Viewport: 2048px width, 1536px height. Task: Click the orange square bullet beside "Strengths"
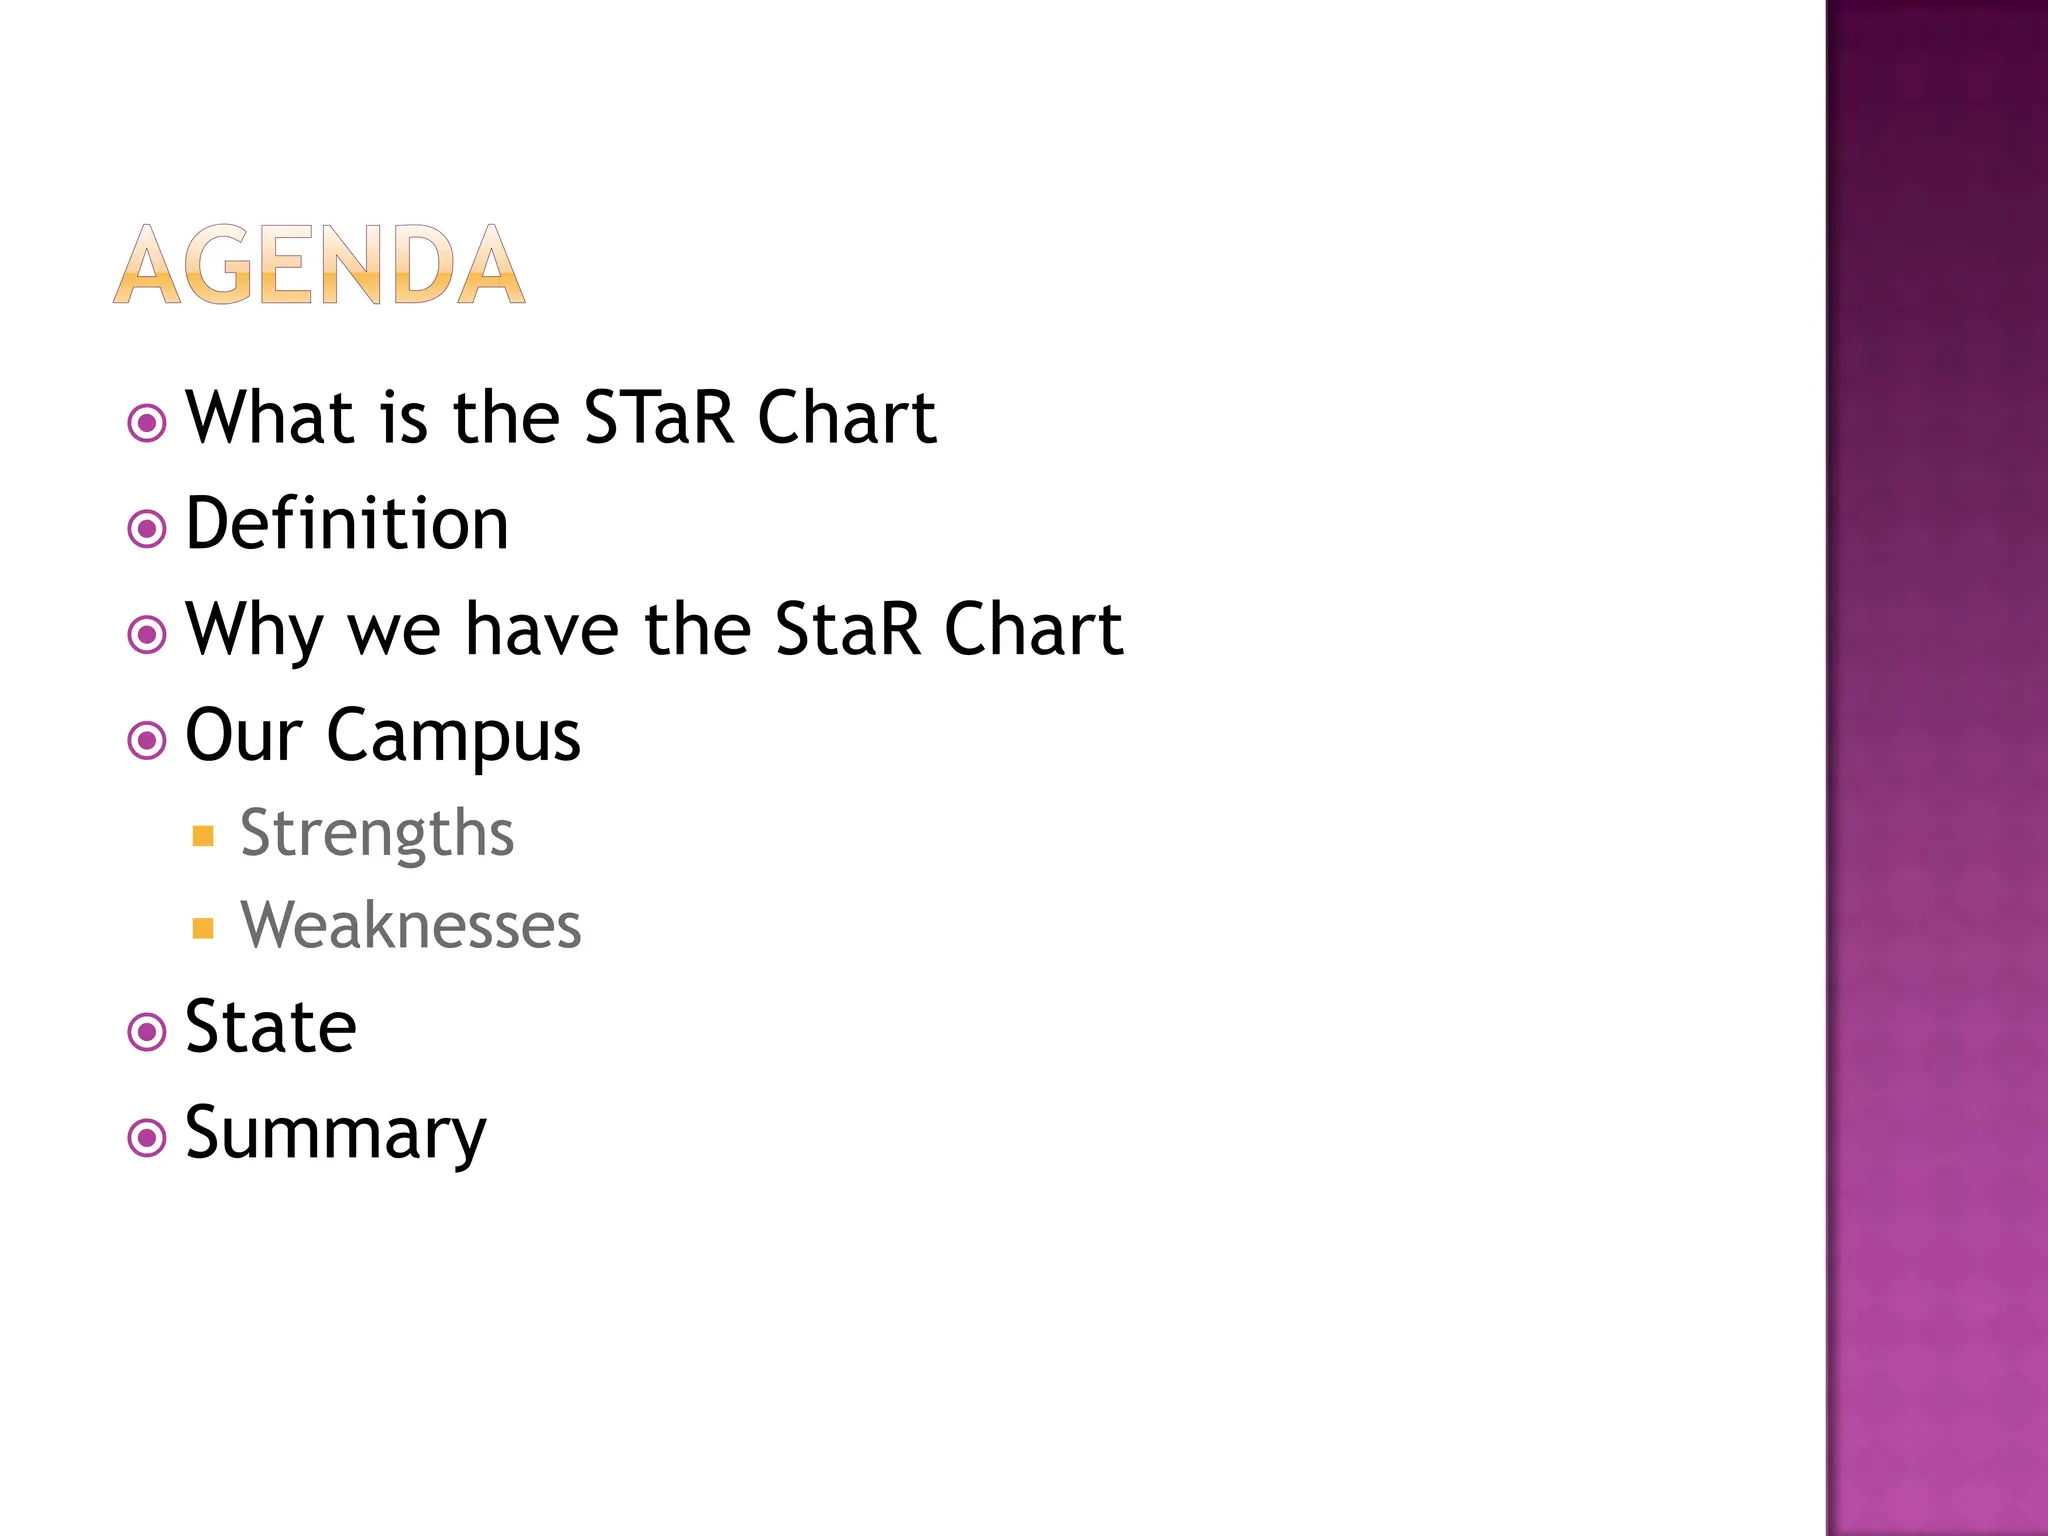(x=203, y=836)
